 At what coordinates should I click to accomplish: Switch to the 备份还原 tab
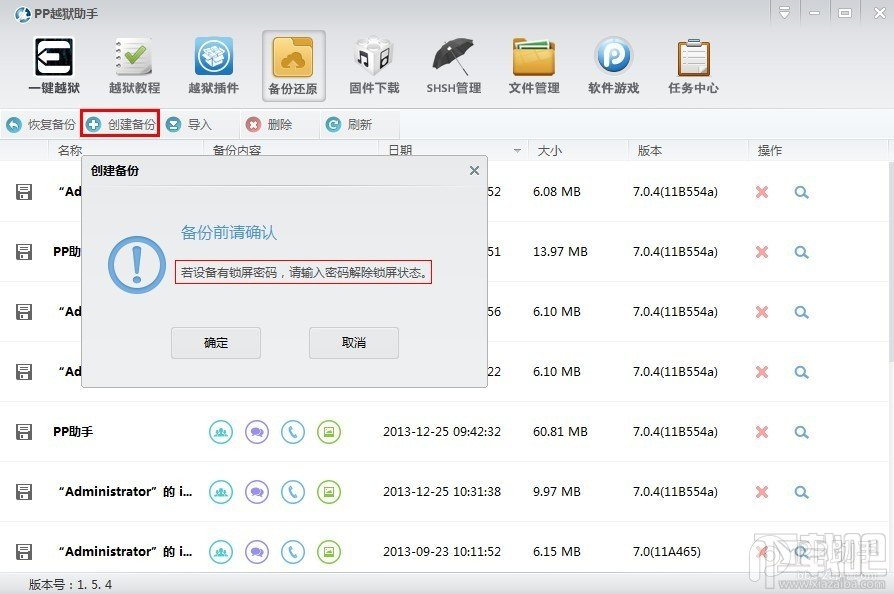point(292,65)
